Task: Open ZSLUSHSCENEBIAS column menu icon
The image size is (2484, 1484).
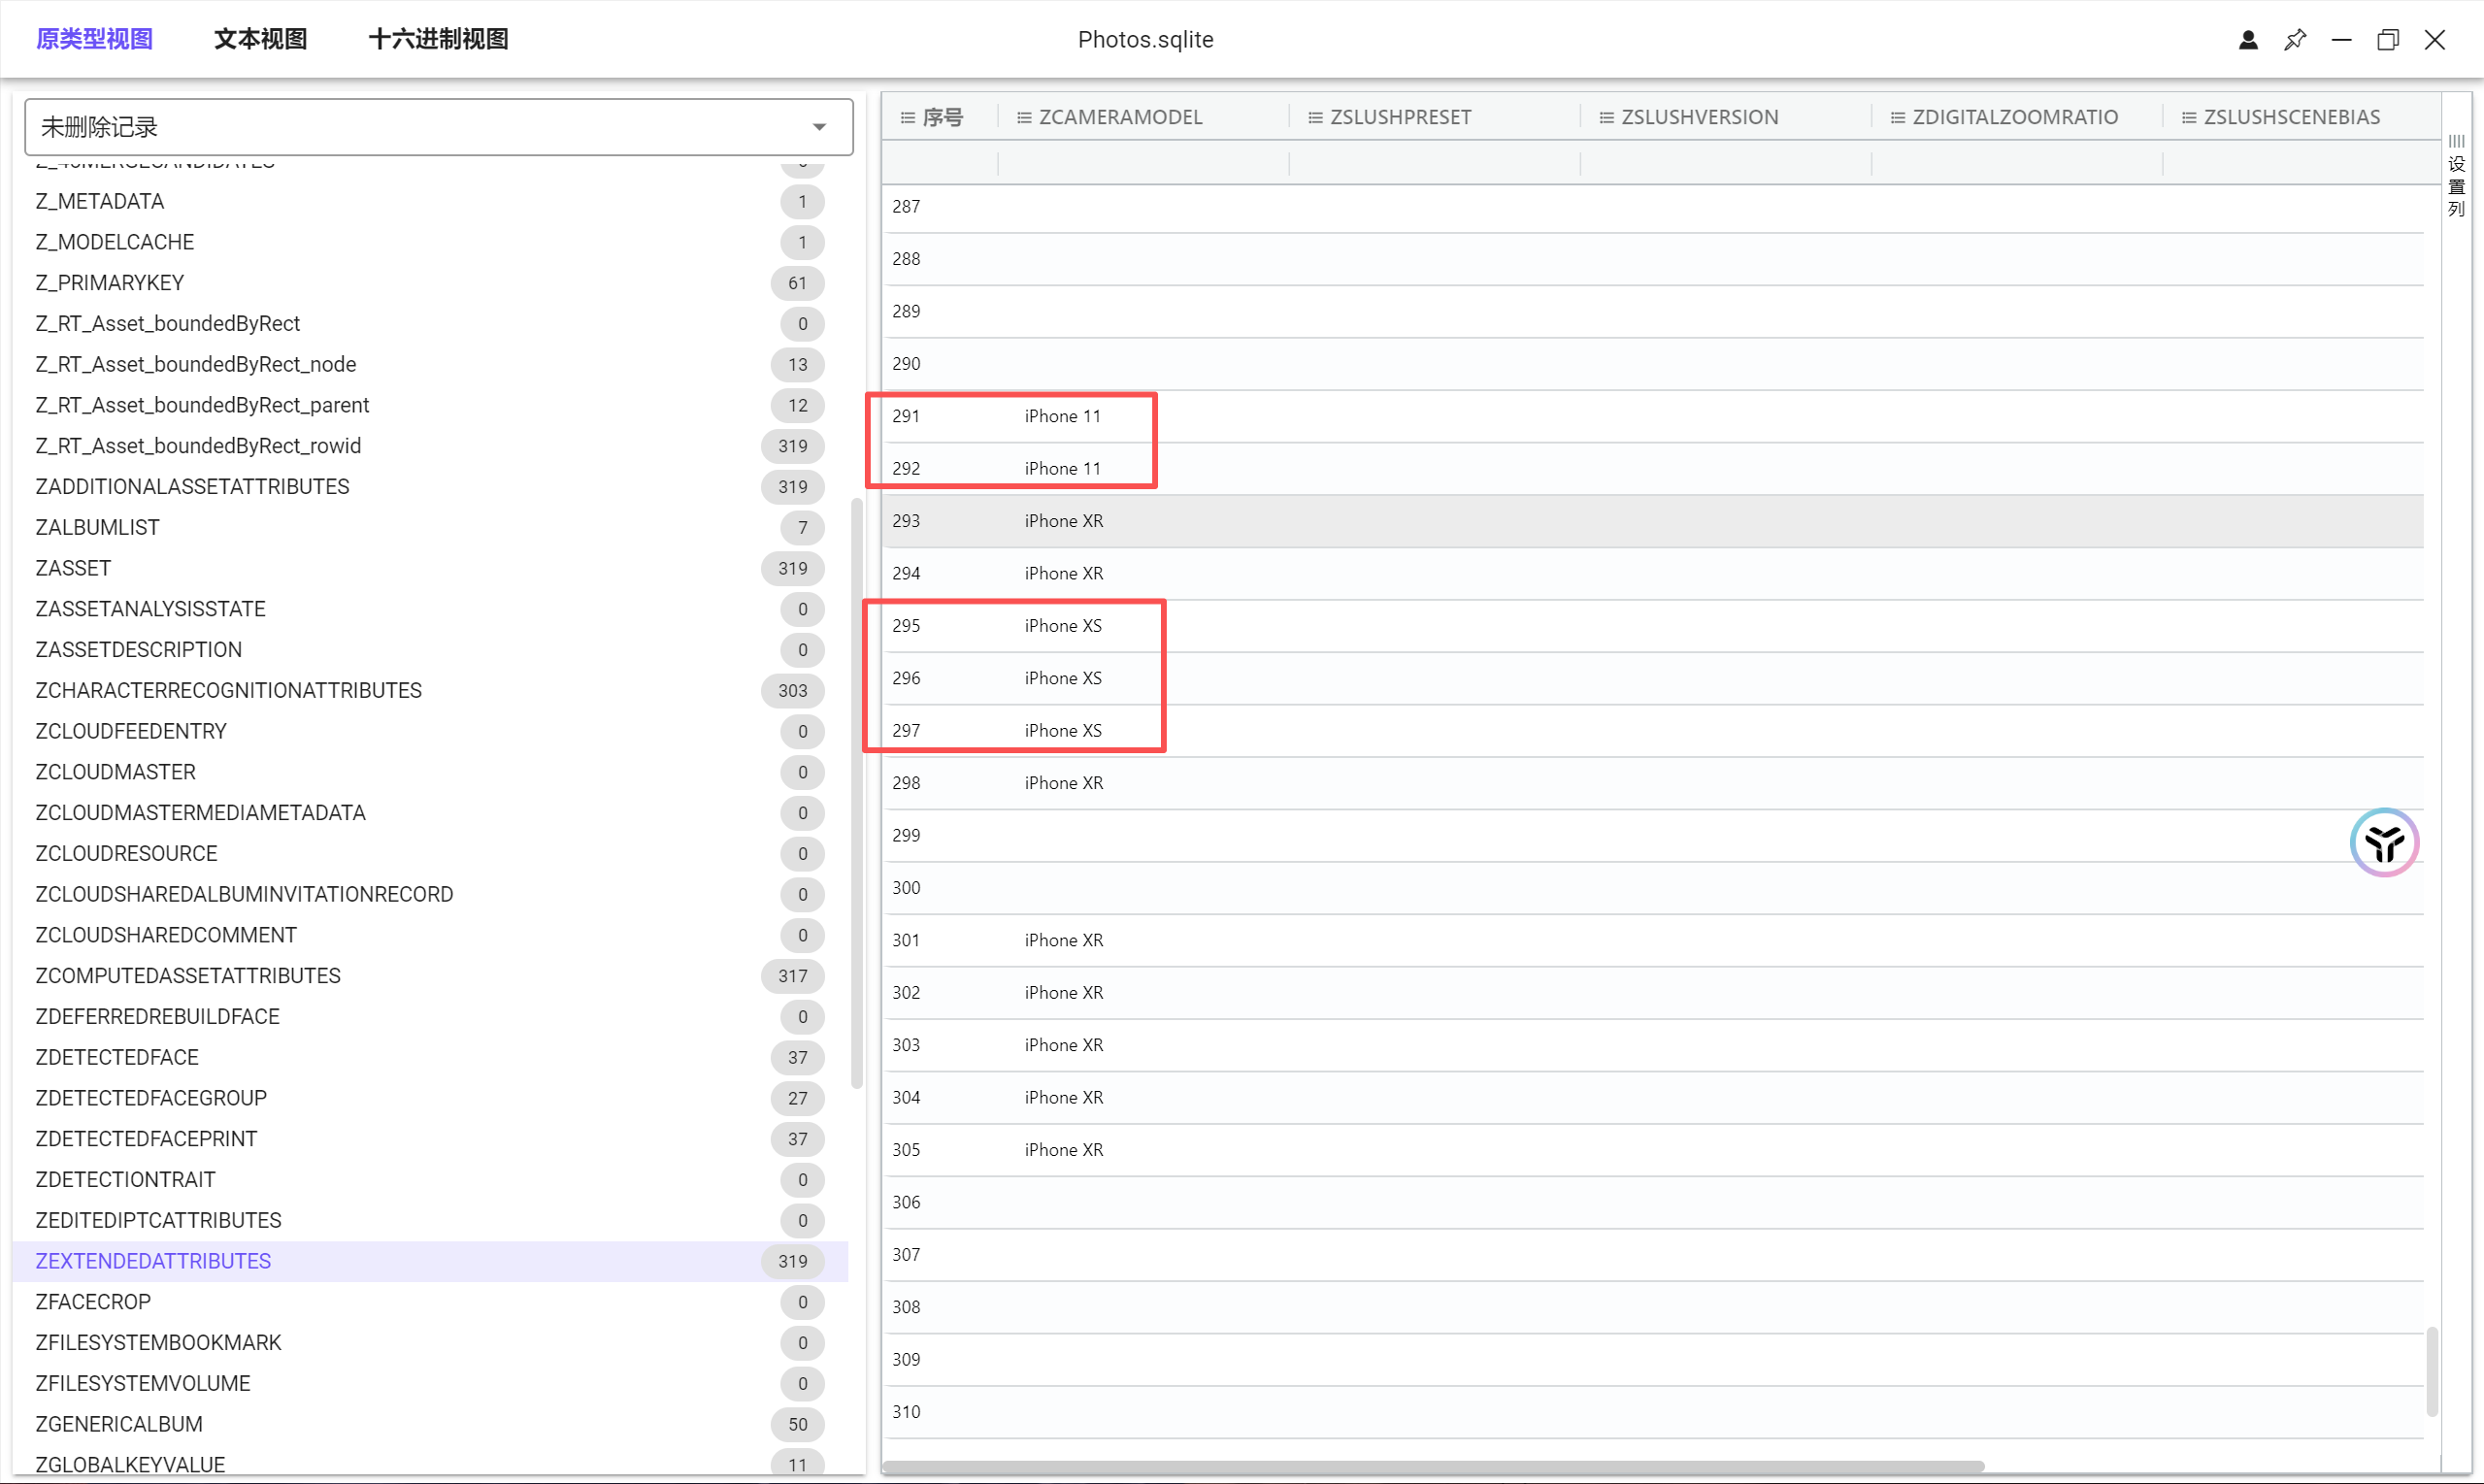Action: tap(2188, 117)
